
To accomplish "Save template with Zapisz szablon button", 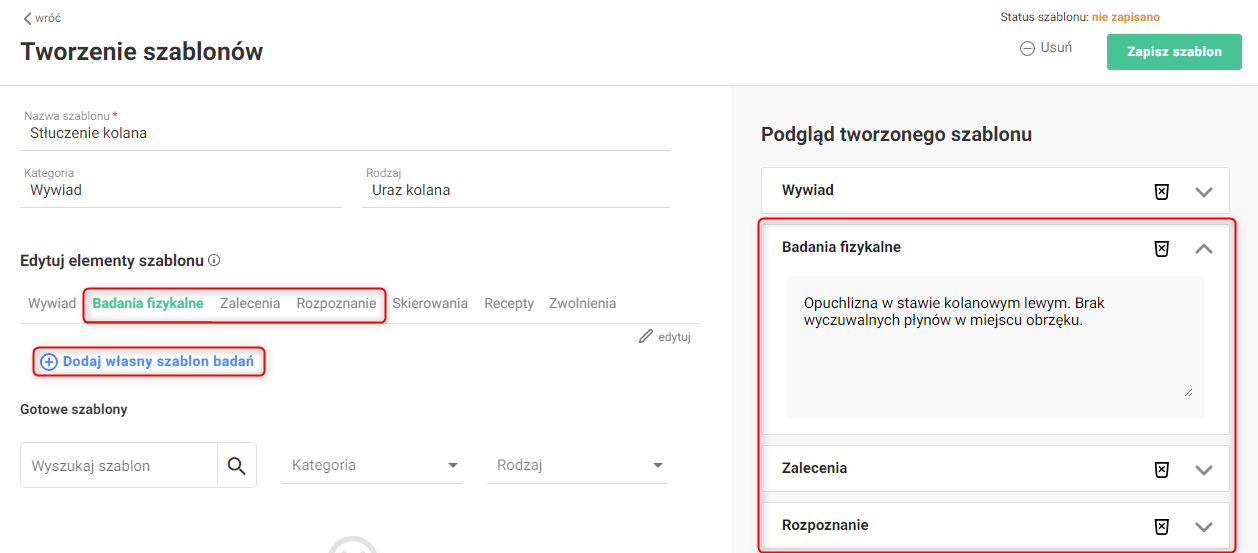I will coord(1174,52).
